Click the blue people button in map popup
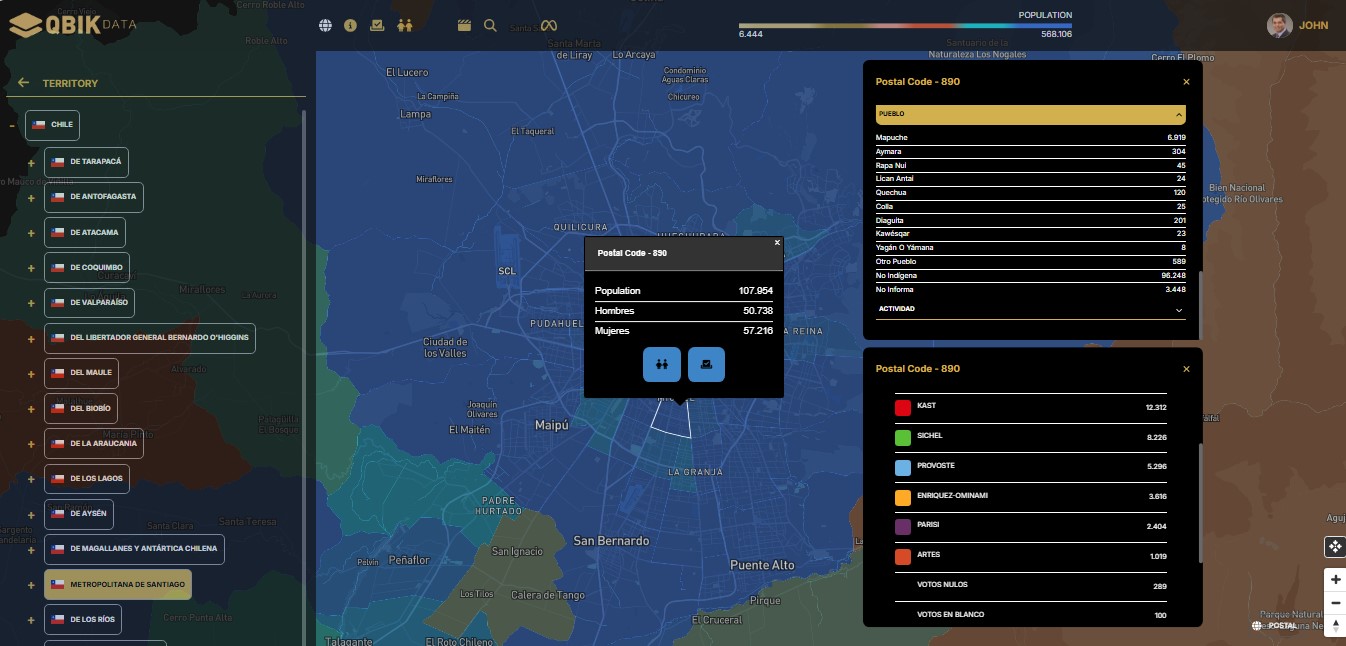1346x646 pixels. tap(661, 365)
